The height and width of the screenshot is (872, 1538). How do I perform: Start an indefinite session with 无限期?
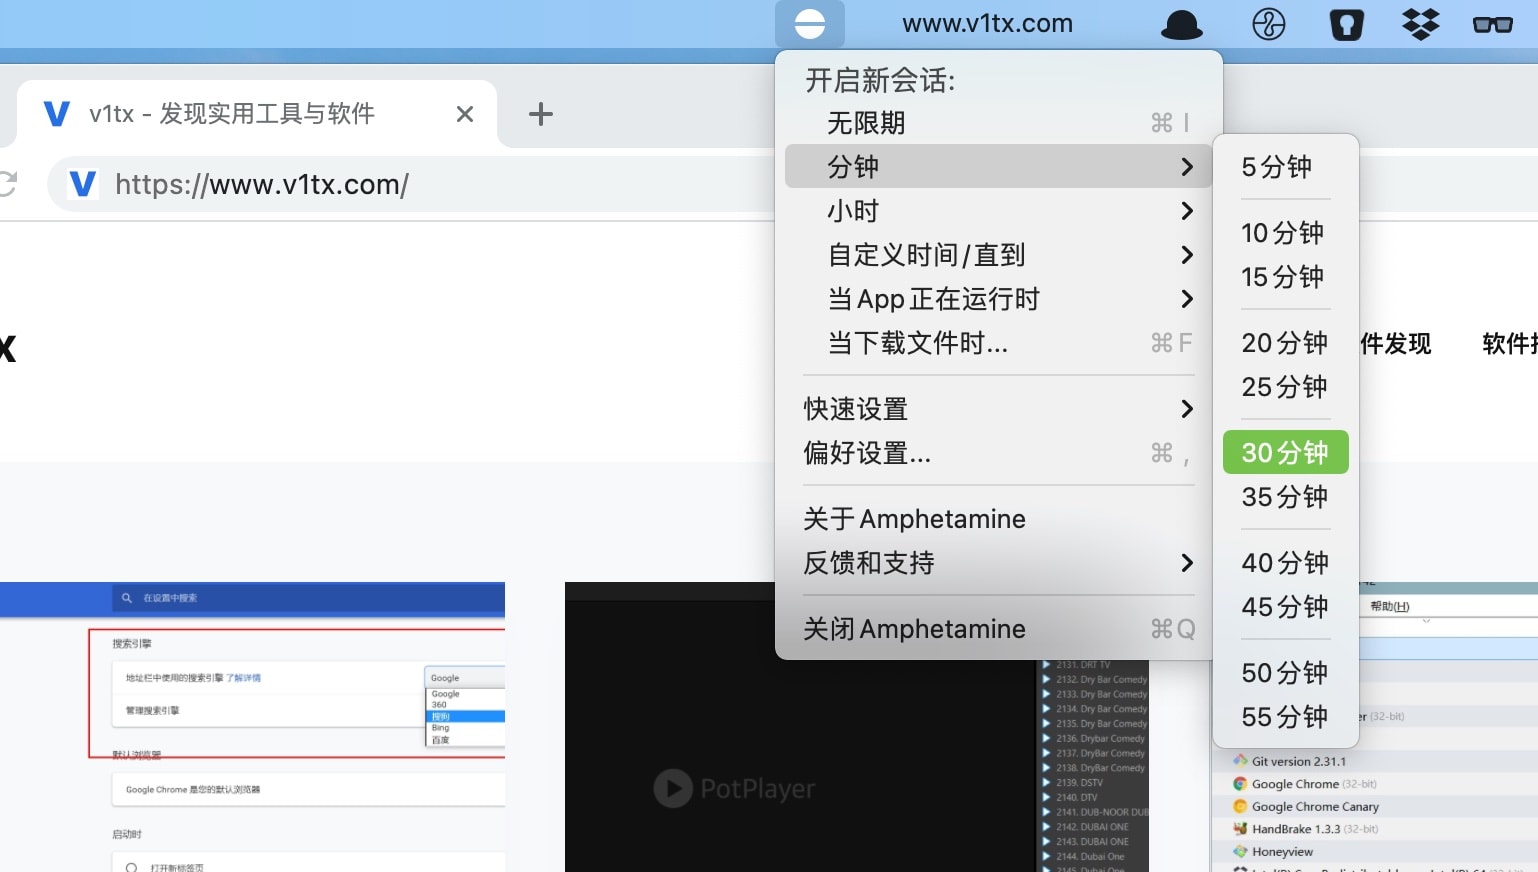click(999, 123)
